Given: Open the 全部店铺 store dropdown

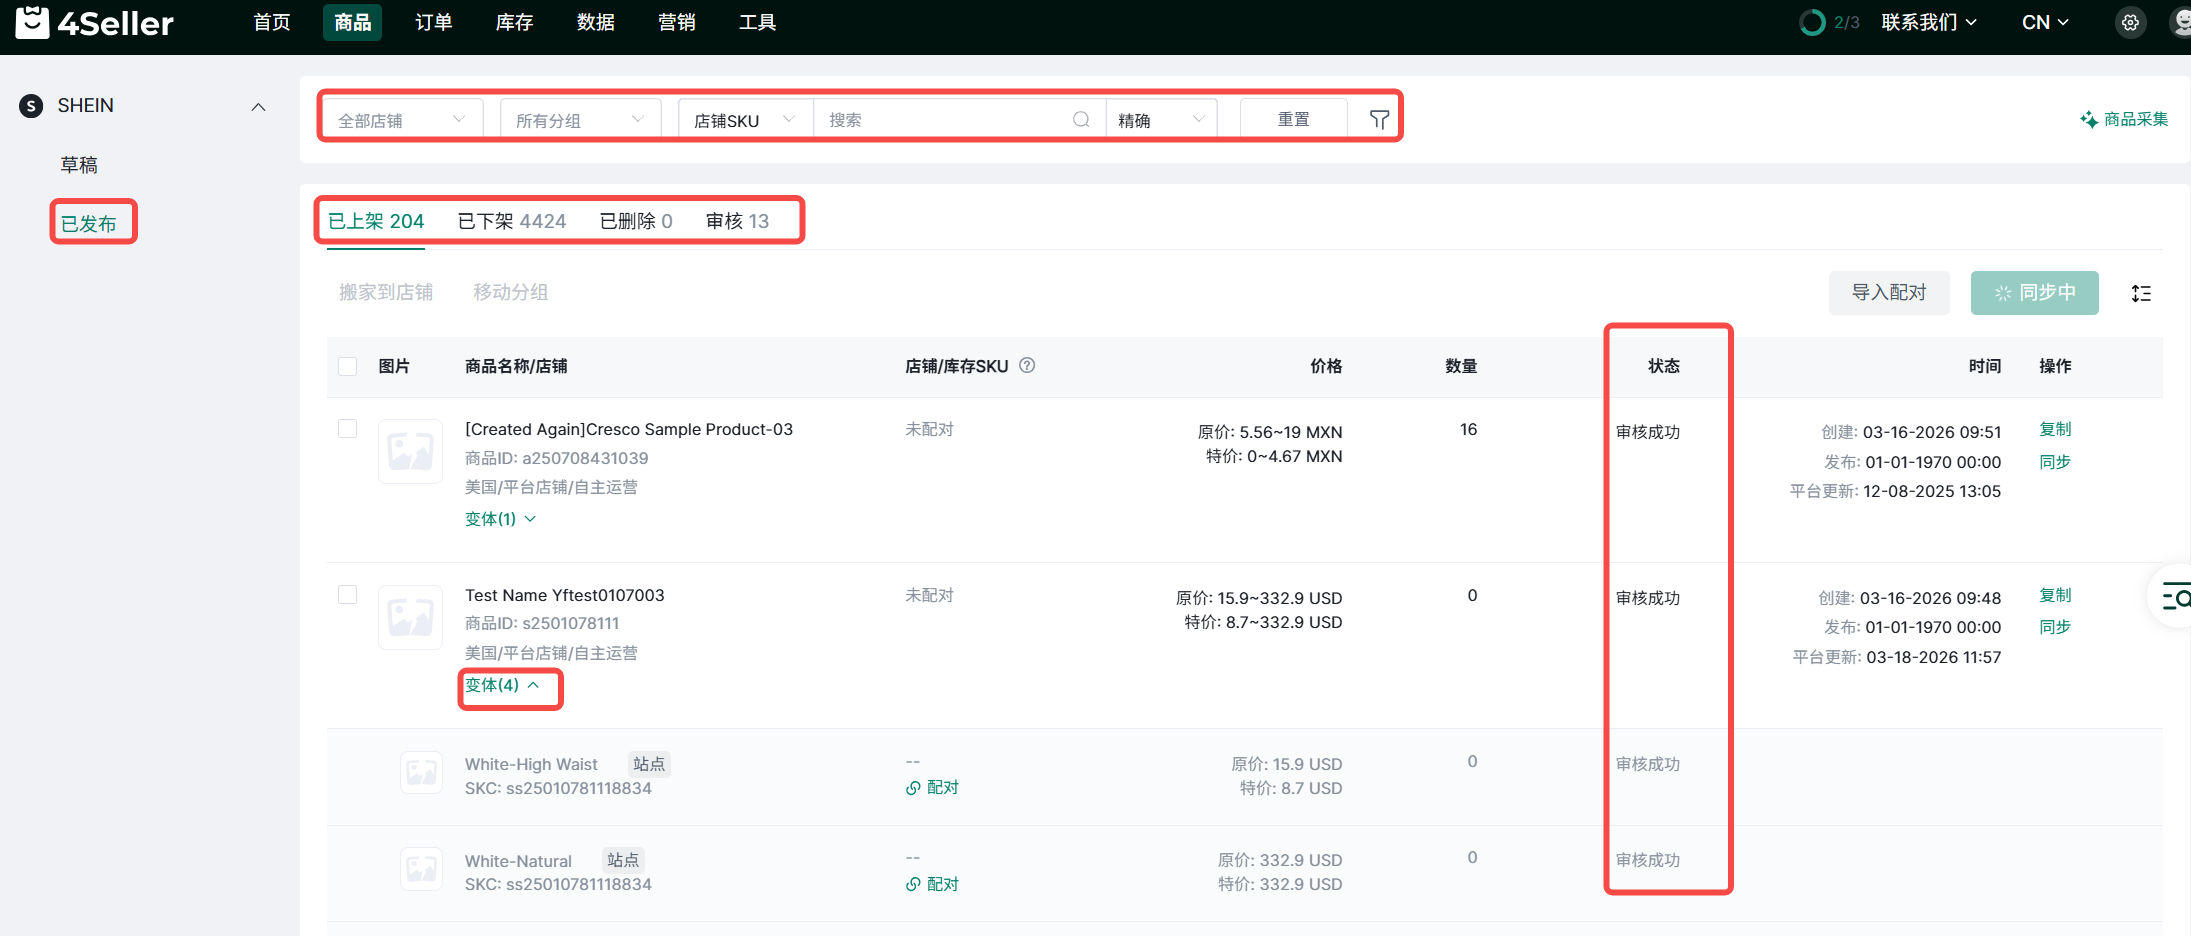Looking at the screenshot, I should pyautogui.click(x=401, y=120).
